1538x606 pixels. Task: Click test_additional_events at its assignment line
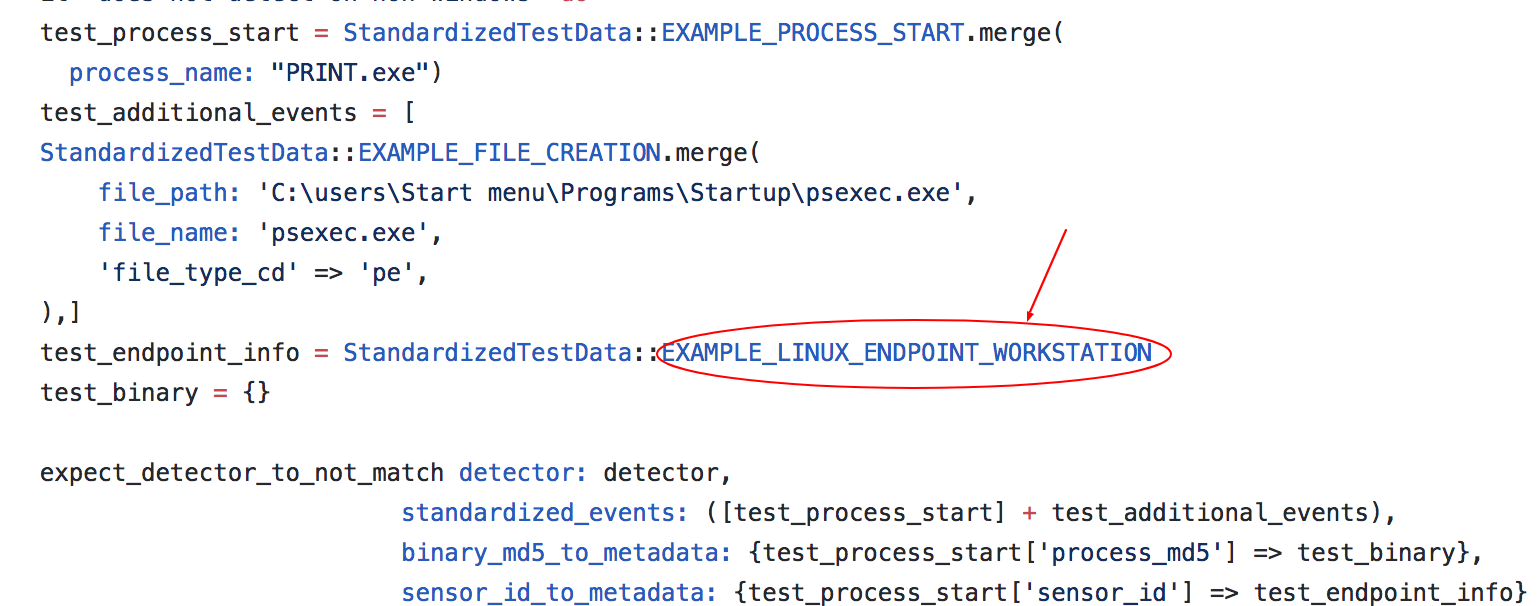(x=198, y=112)
